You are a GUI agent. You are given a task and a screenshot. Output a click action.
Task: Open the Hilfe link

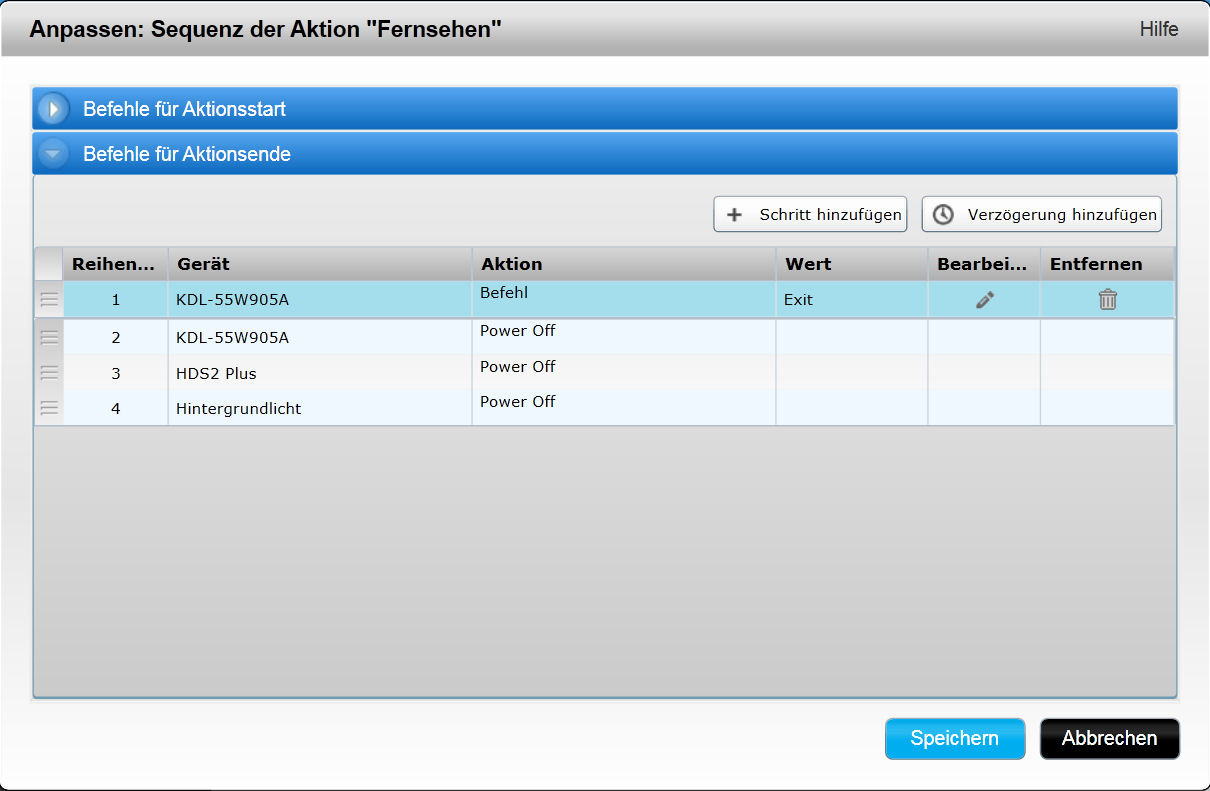click(1158, 29)
